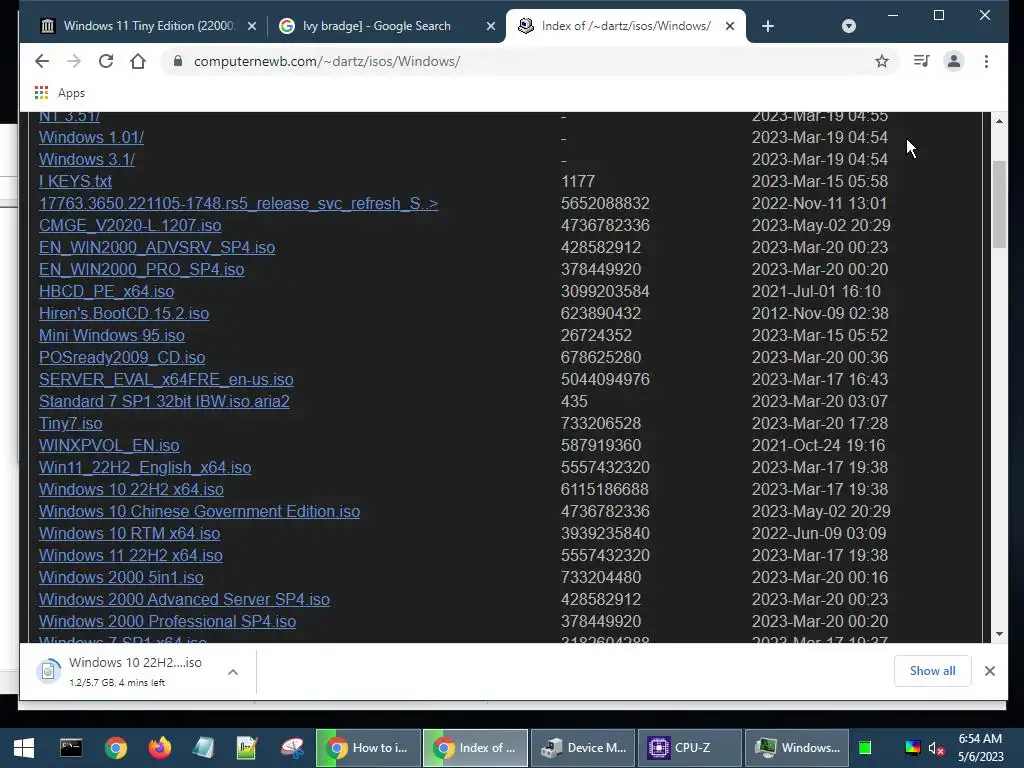Open the Snipping Tool taskbar icon
Image resolution: width=1024 pixels, height=768 pixels.
tap(292, 748)
